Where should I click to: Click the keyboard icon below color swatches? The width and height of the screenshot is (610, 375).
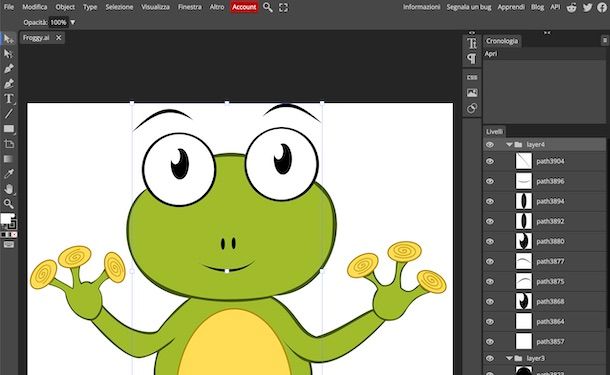point(9,245)
